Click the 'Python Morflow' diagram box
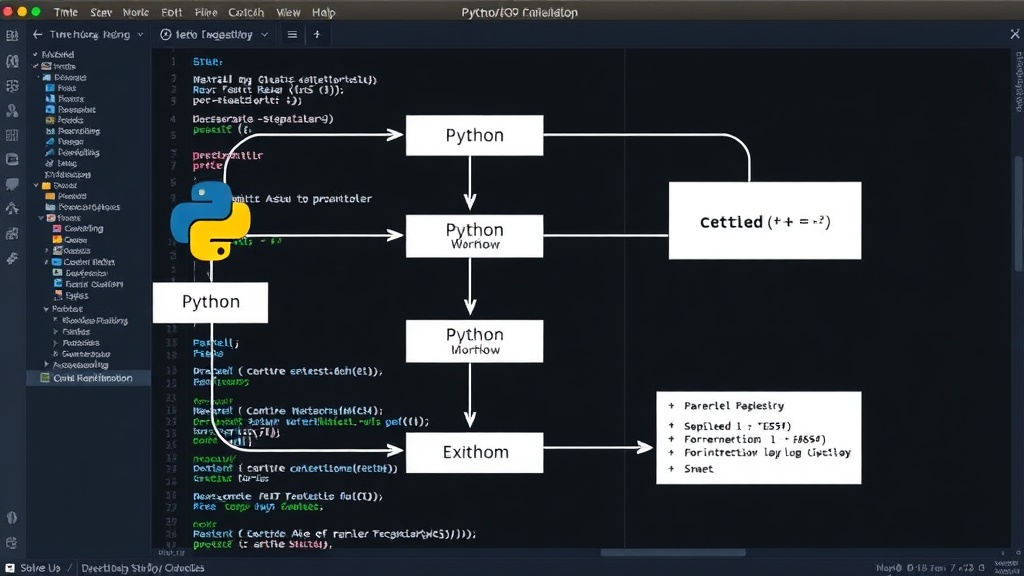The image size is (1024, 576). (x=474, y=341)
